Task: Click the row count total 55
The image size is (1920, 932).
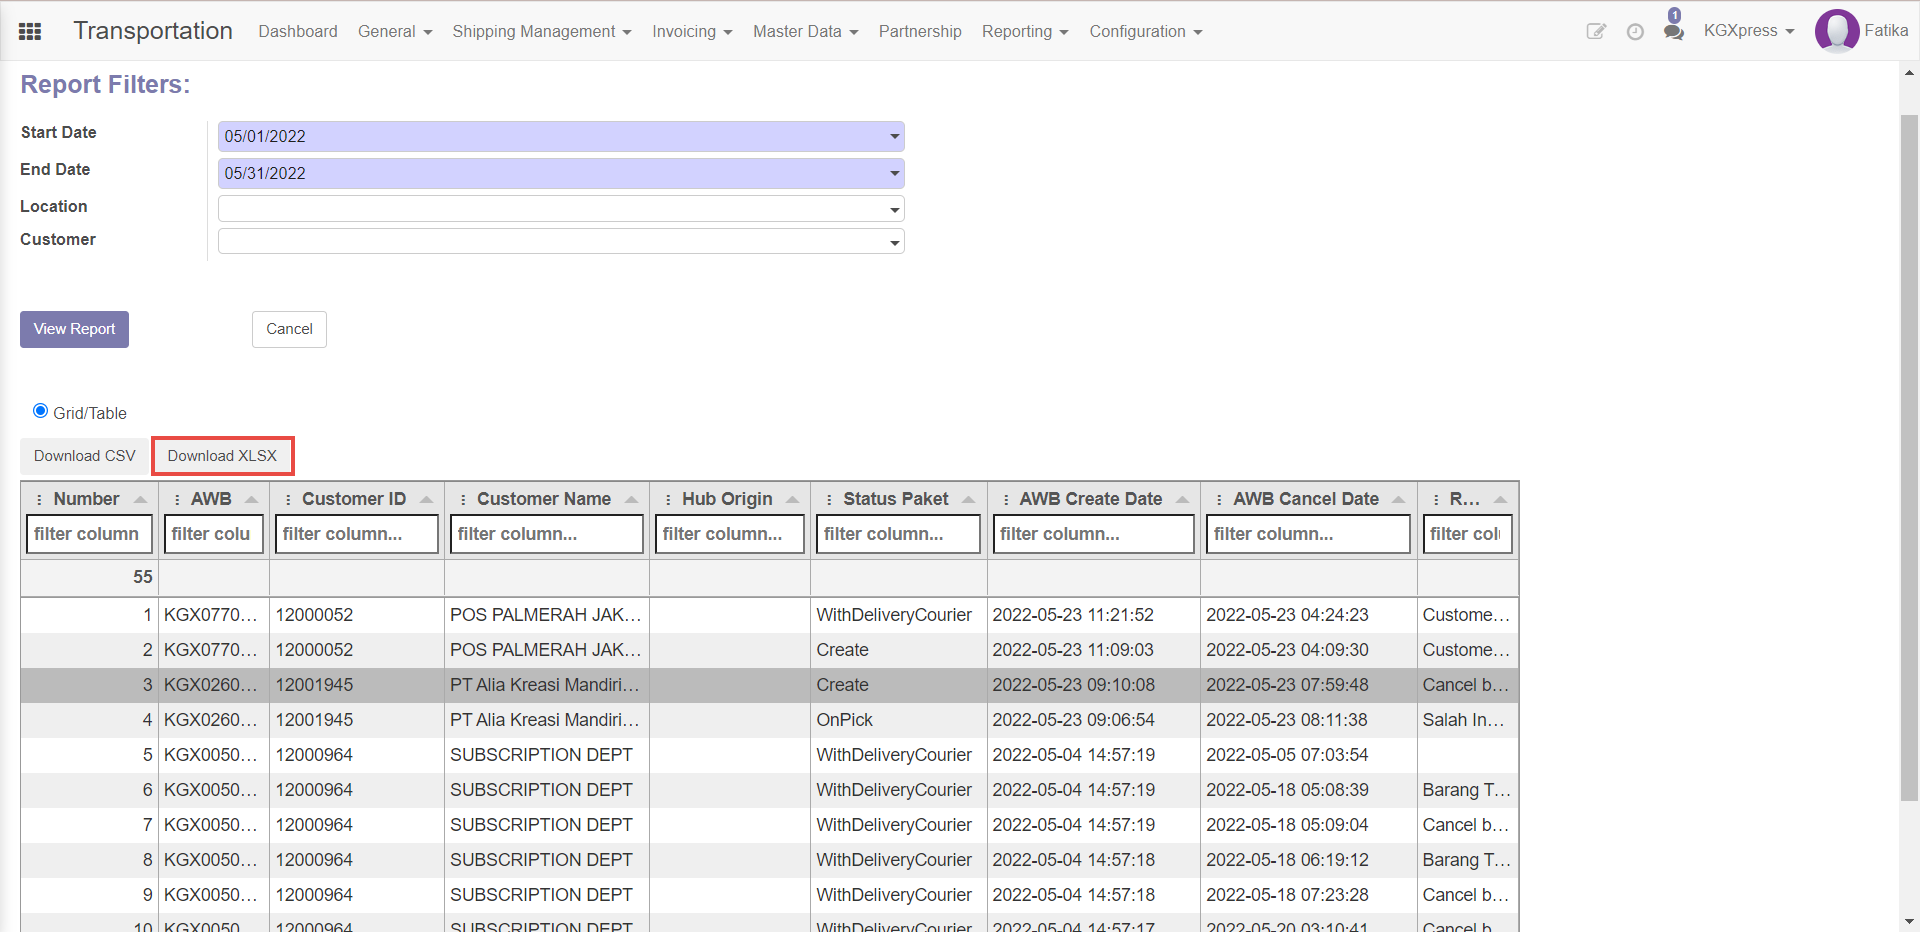Action: 143,577
